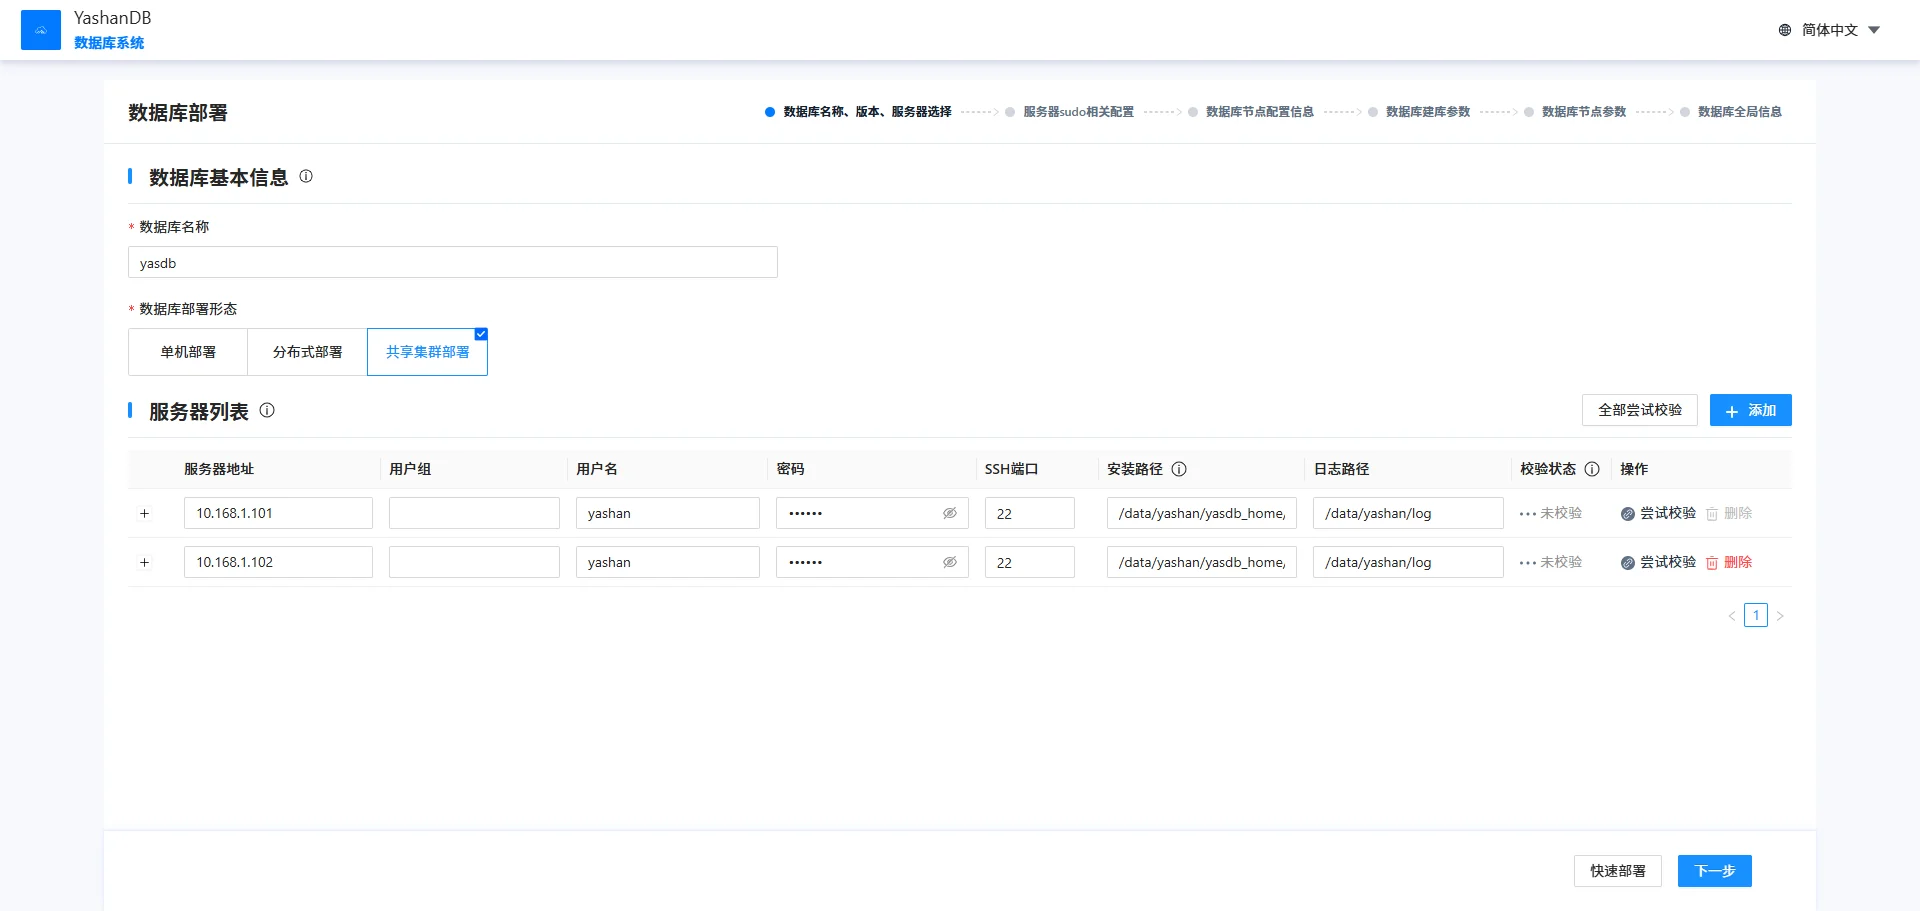
Task: Show password for server 10.168.1.101
Action: (950, 513)
